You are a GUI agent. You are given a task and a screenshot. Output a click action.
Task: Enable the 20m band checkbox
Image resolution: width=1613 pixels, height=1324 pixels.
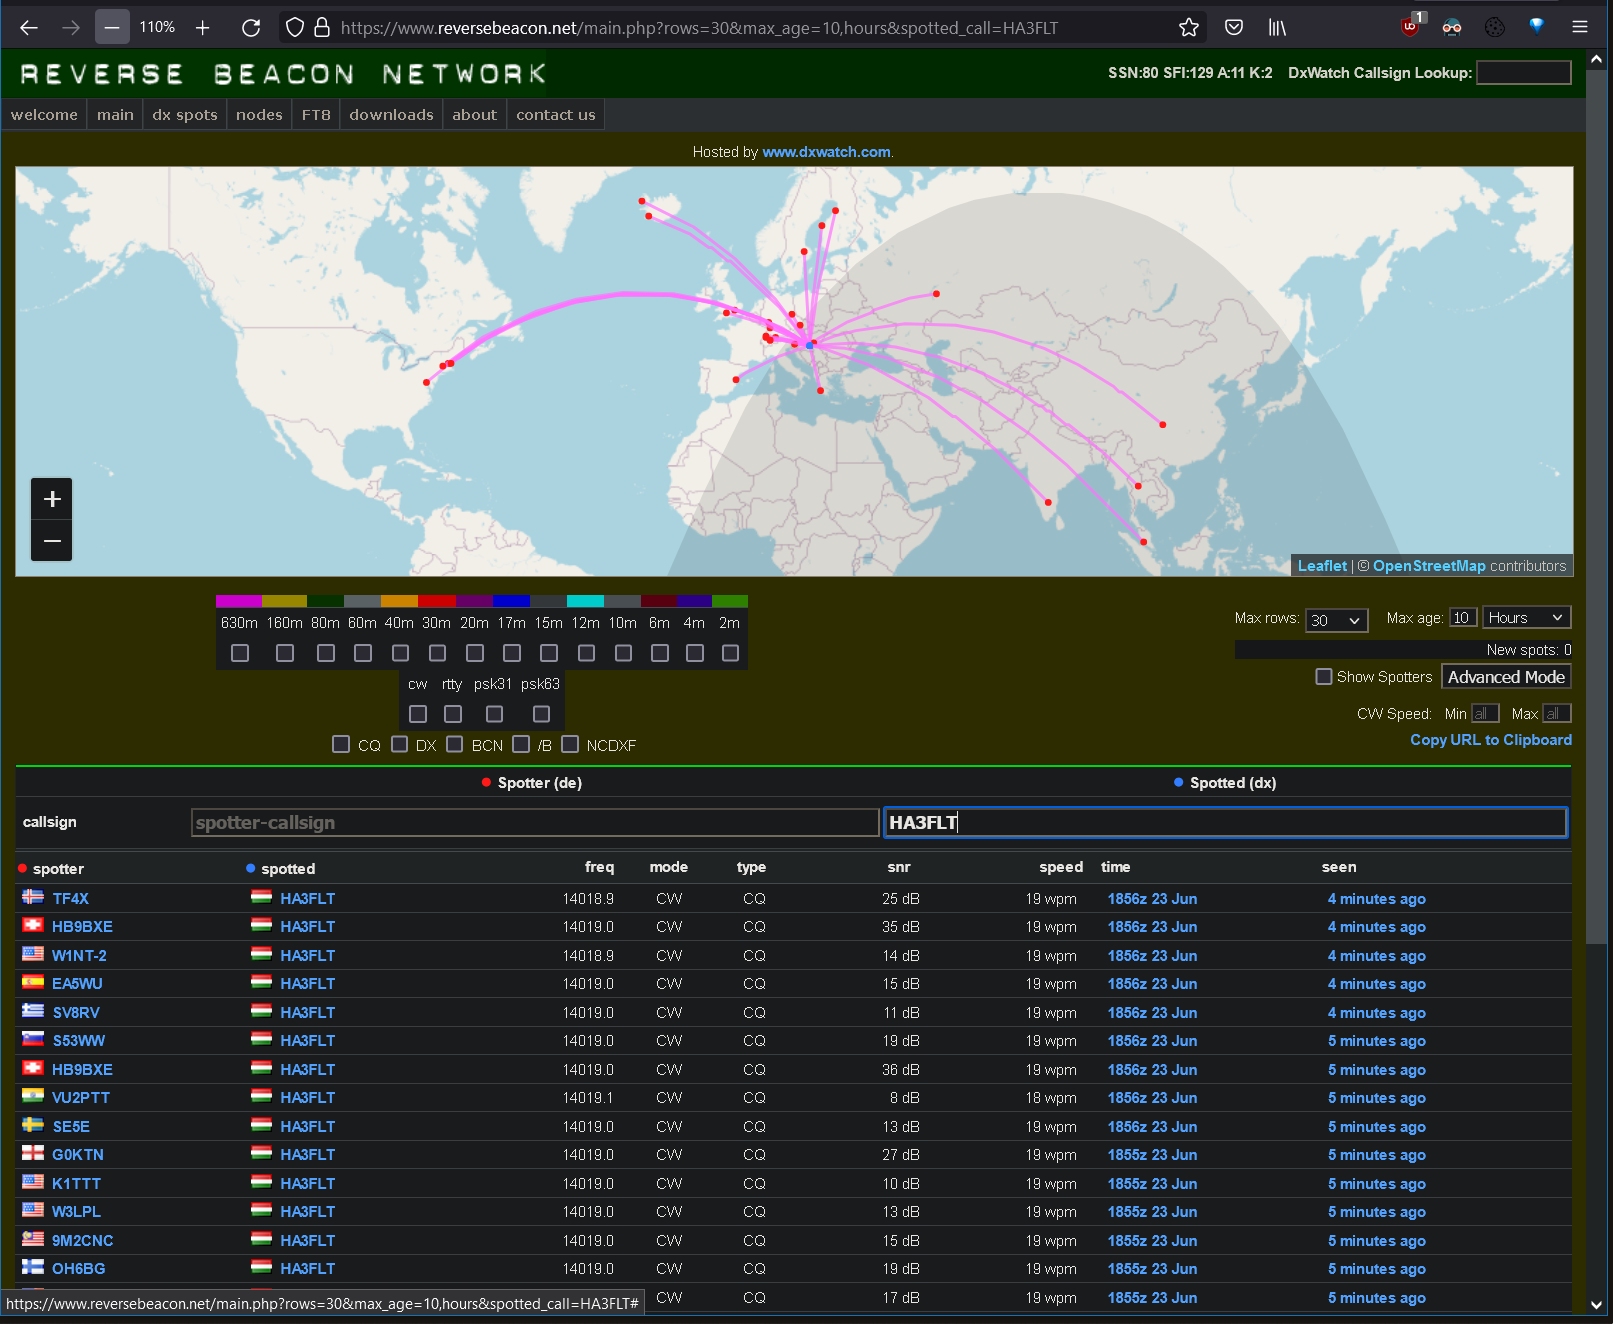475,653
